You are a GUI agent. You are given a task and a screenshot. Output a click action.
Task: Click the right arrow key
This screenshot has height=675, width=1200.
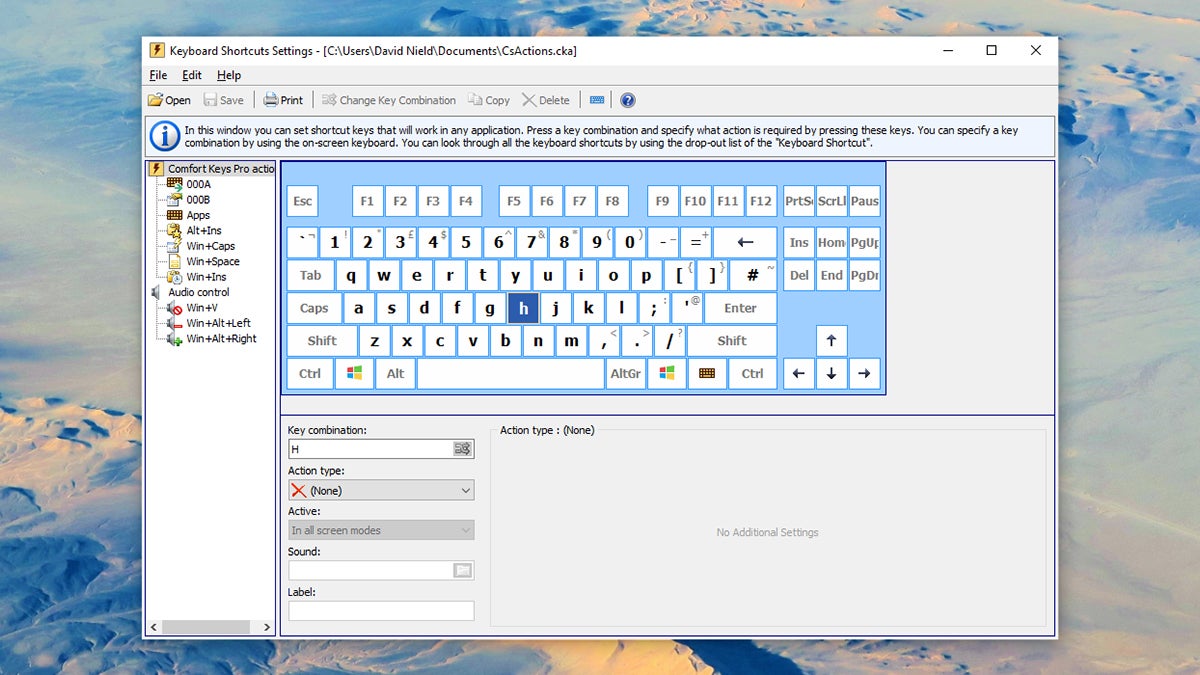coord(864,373)
